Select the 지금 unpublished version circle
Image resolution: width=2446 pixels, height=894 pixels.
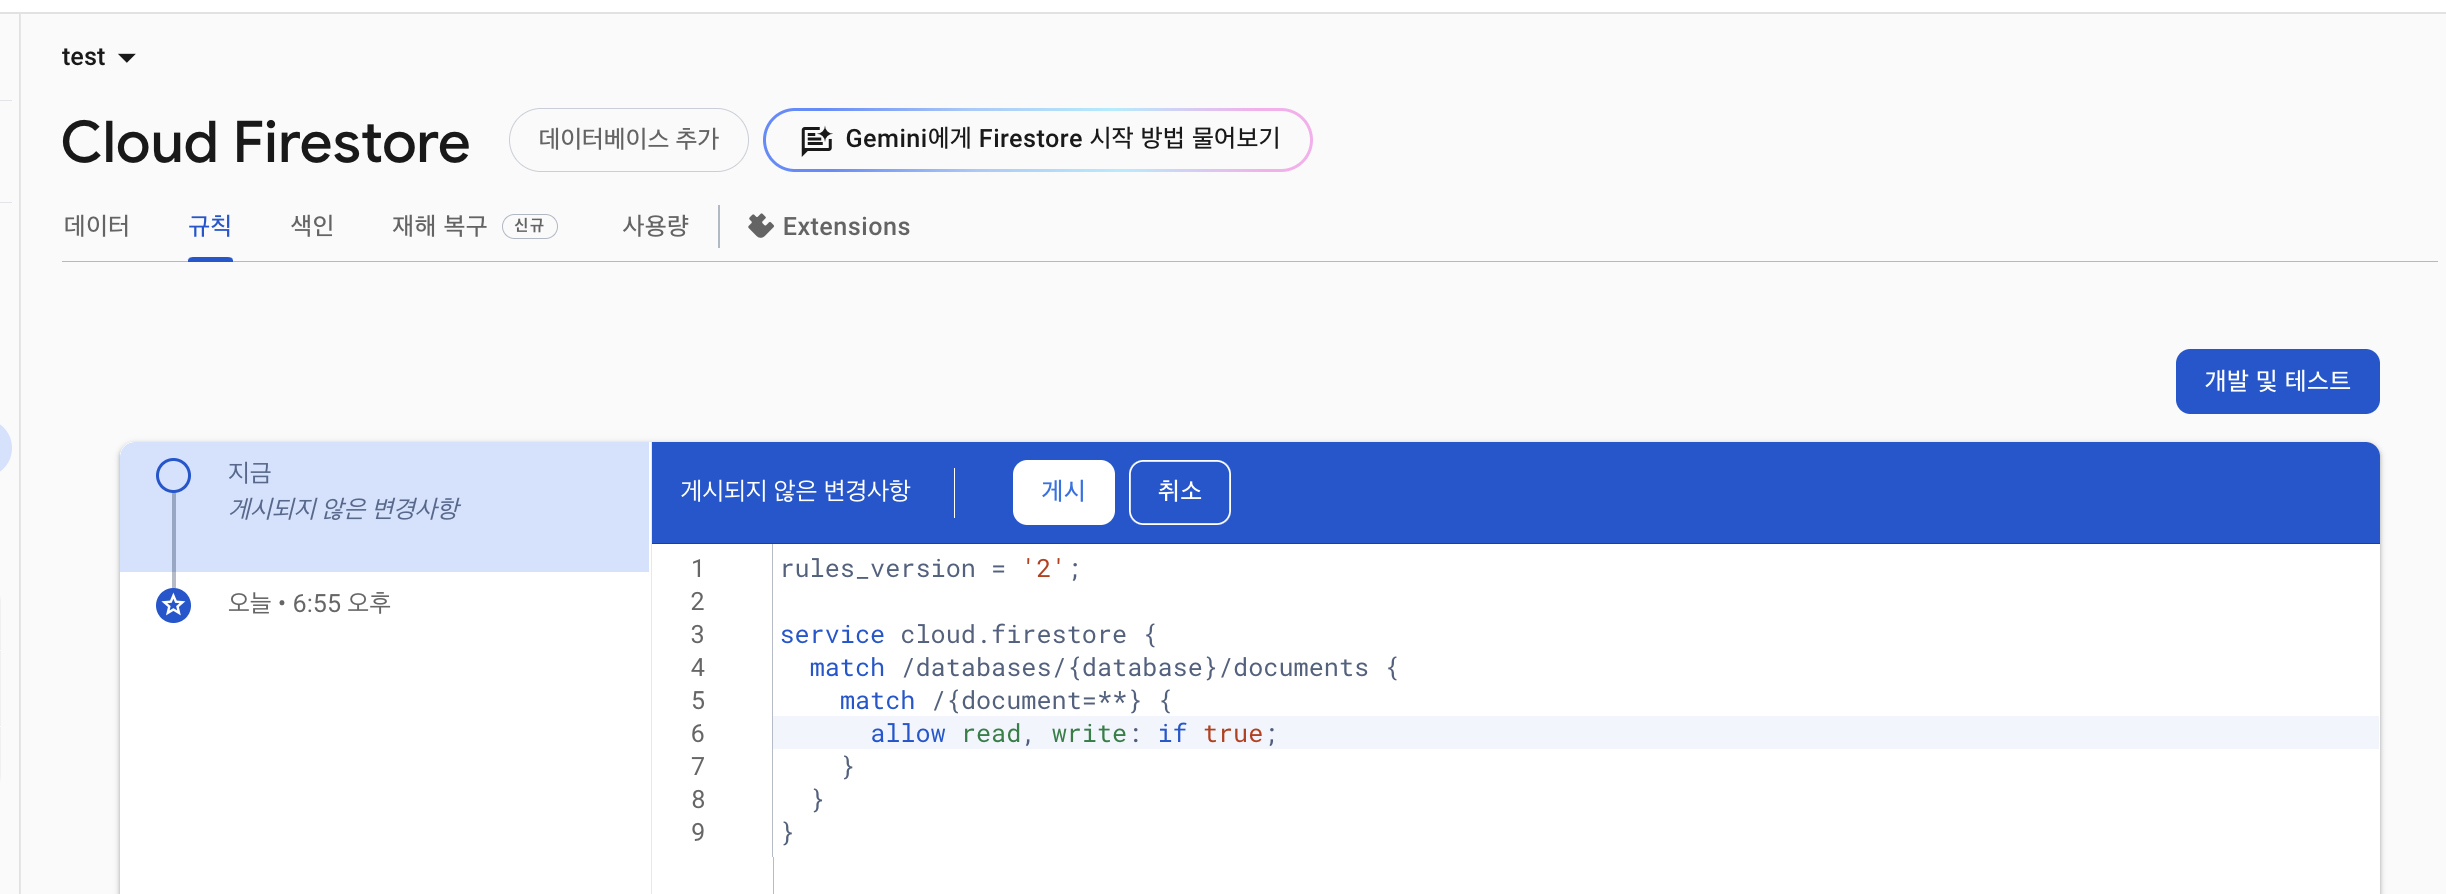[174, 476]
